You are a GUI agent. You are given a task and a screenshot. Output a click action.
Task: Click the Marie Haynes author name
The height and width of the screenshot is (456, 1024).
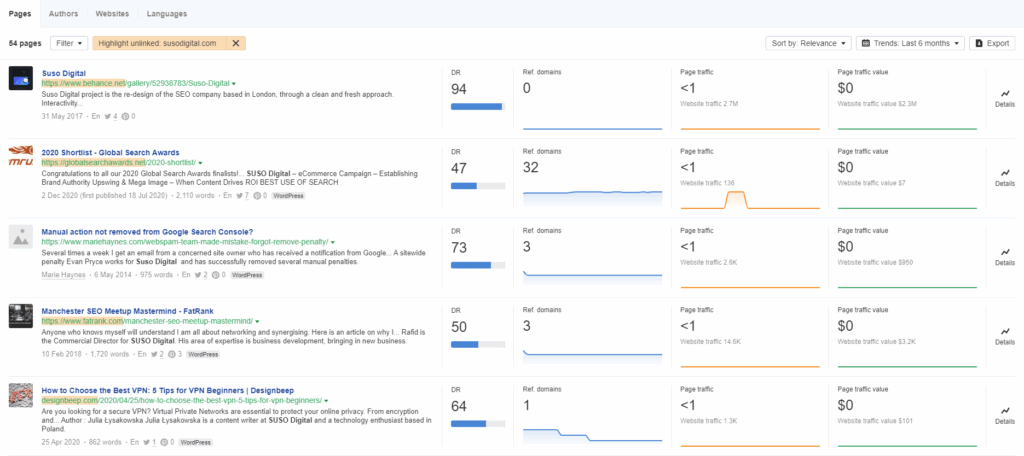[x=63, y=275]
